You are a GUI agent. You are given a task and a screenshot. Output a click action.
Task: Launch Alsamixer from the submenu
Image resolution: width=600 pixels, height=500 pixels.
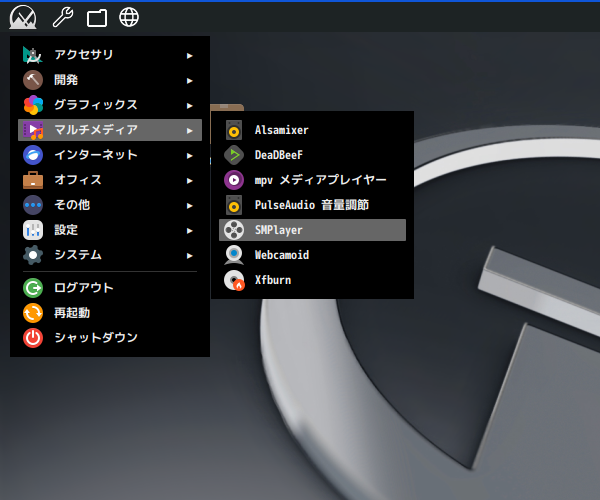click(312, 130)
